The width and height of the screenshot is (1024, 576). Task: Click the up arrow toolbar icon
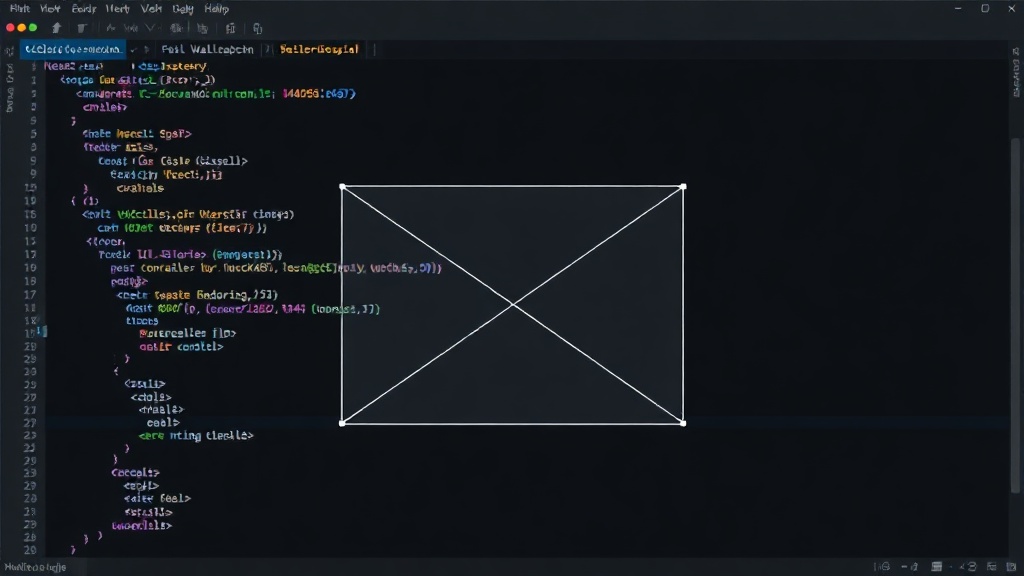pyautogui.click(x=56, y=28)
